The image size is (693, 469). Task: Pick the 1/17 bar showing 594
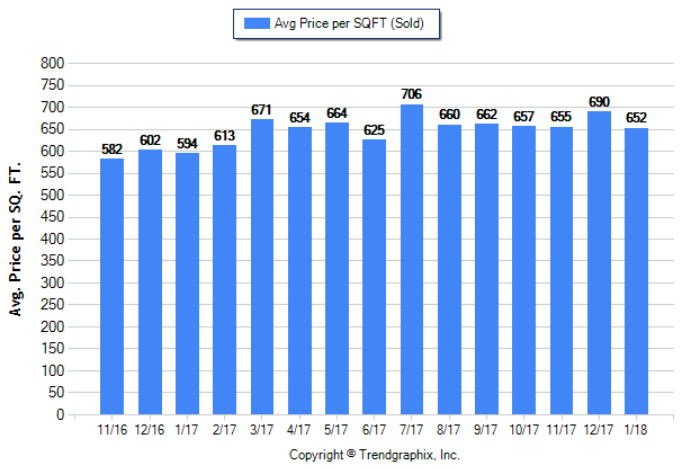(187, 284)
